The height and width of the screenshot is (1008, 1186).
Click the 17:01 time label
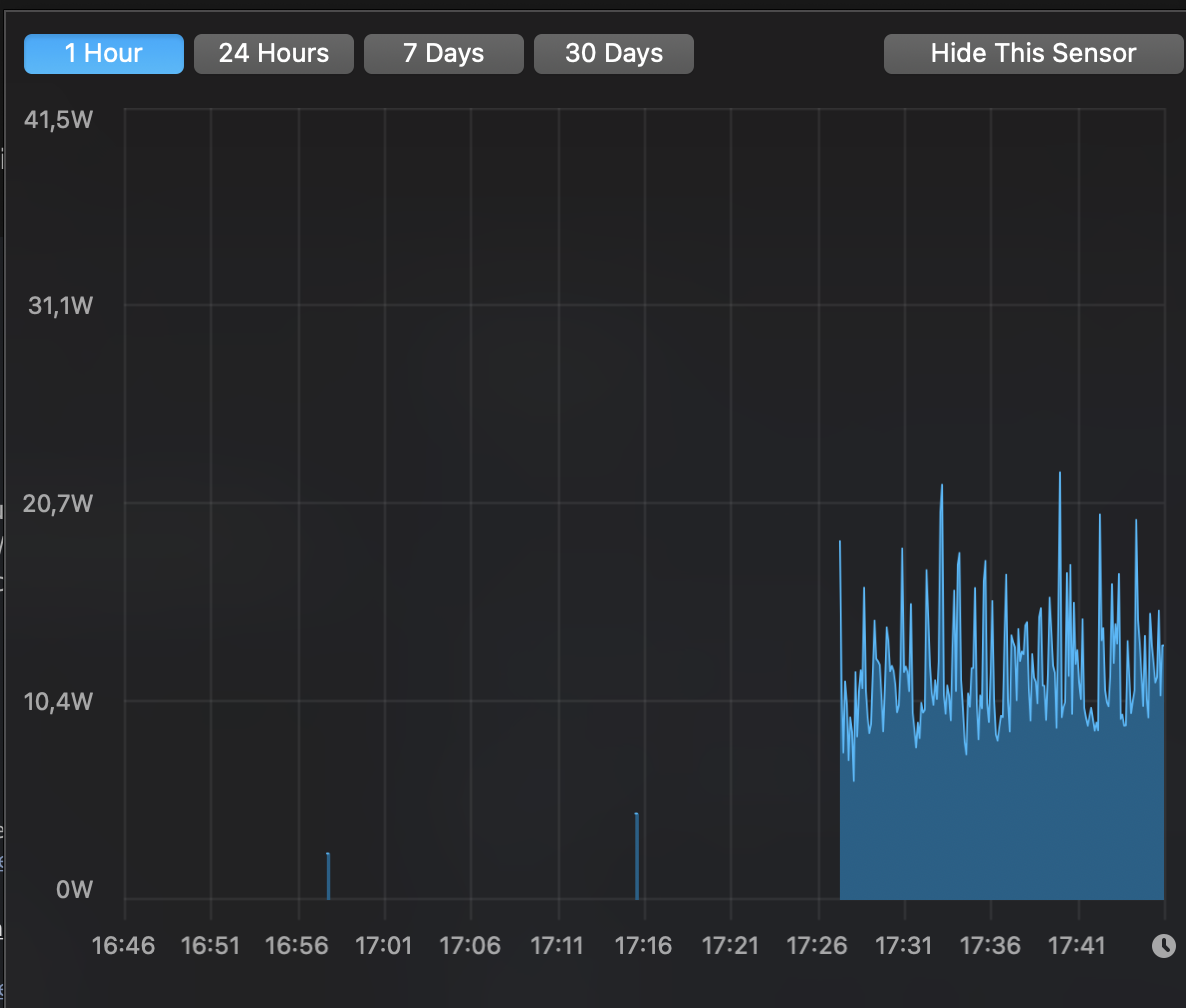(x=383, y=945)
